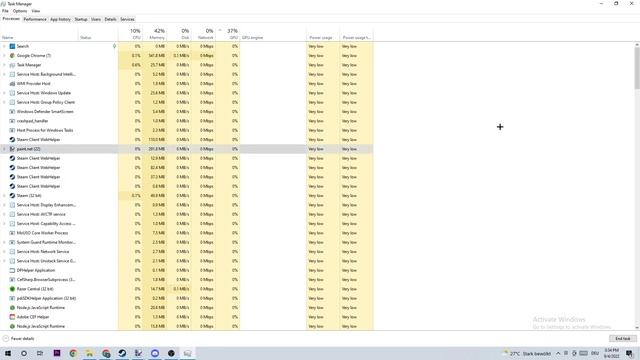Open the weather widget on the taskbar
Image resolution: width=640 pixels, height=360 pixels.
[x=527, y=353]
